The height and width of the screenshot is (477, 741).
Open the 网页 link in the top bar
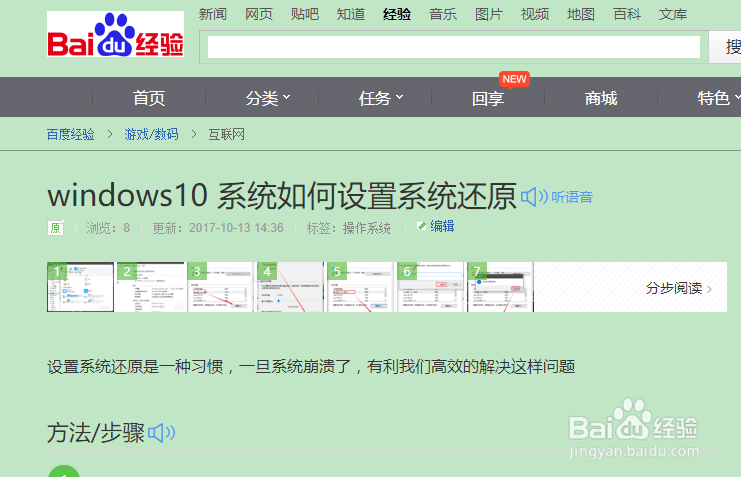click(258, 14)
